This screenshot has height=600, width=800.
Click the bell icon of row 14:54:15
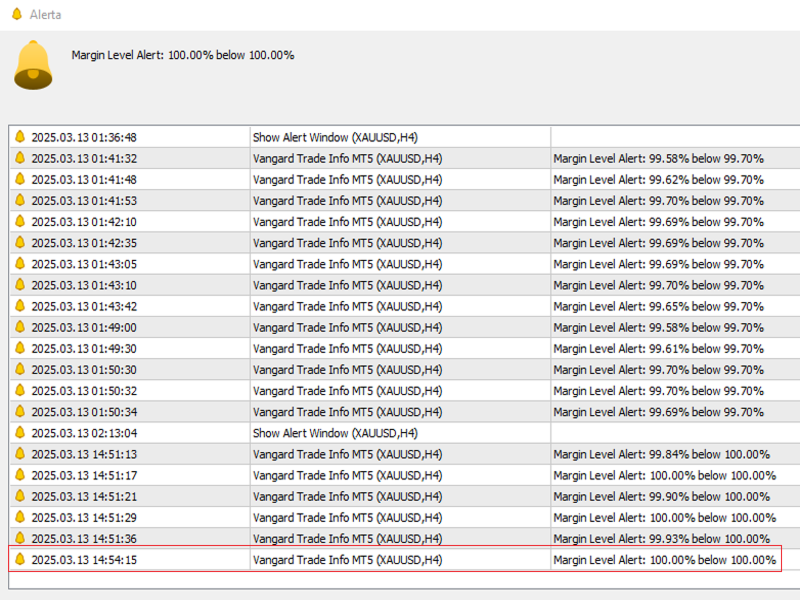point(20,559)
